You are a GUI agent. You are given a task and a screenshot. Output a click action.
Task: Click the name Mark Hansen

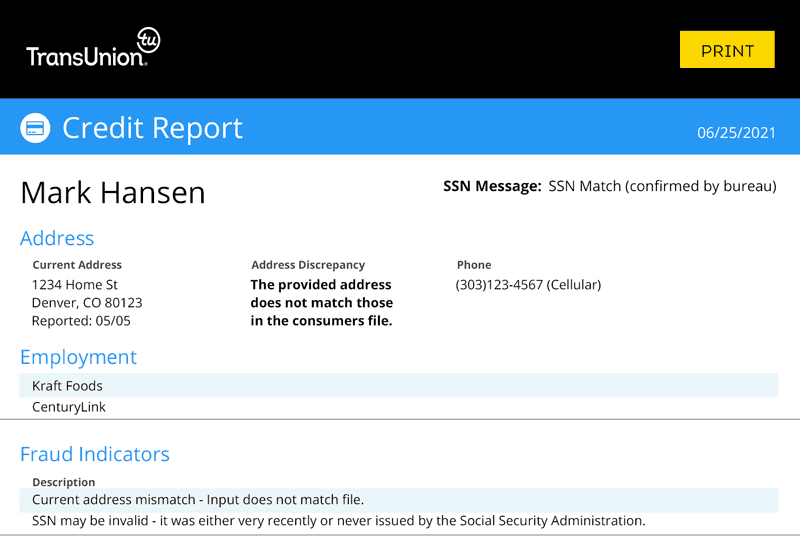point(113,192)
